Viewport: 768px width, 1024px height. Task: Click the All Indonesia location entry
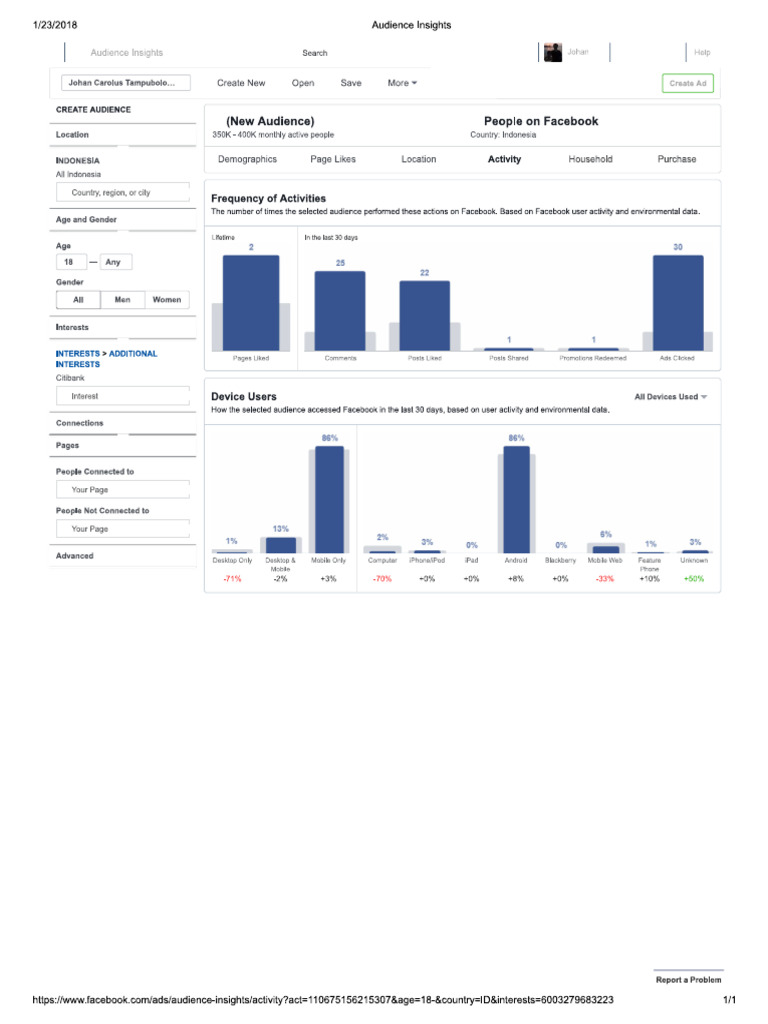point(78,174)
